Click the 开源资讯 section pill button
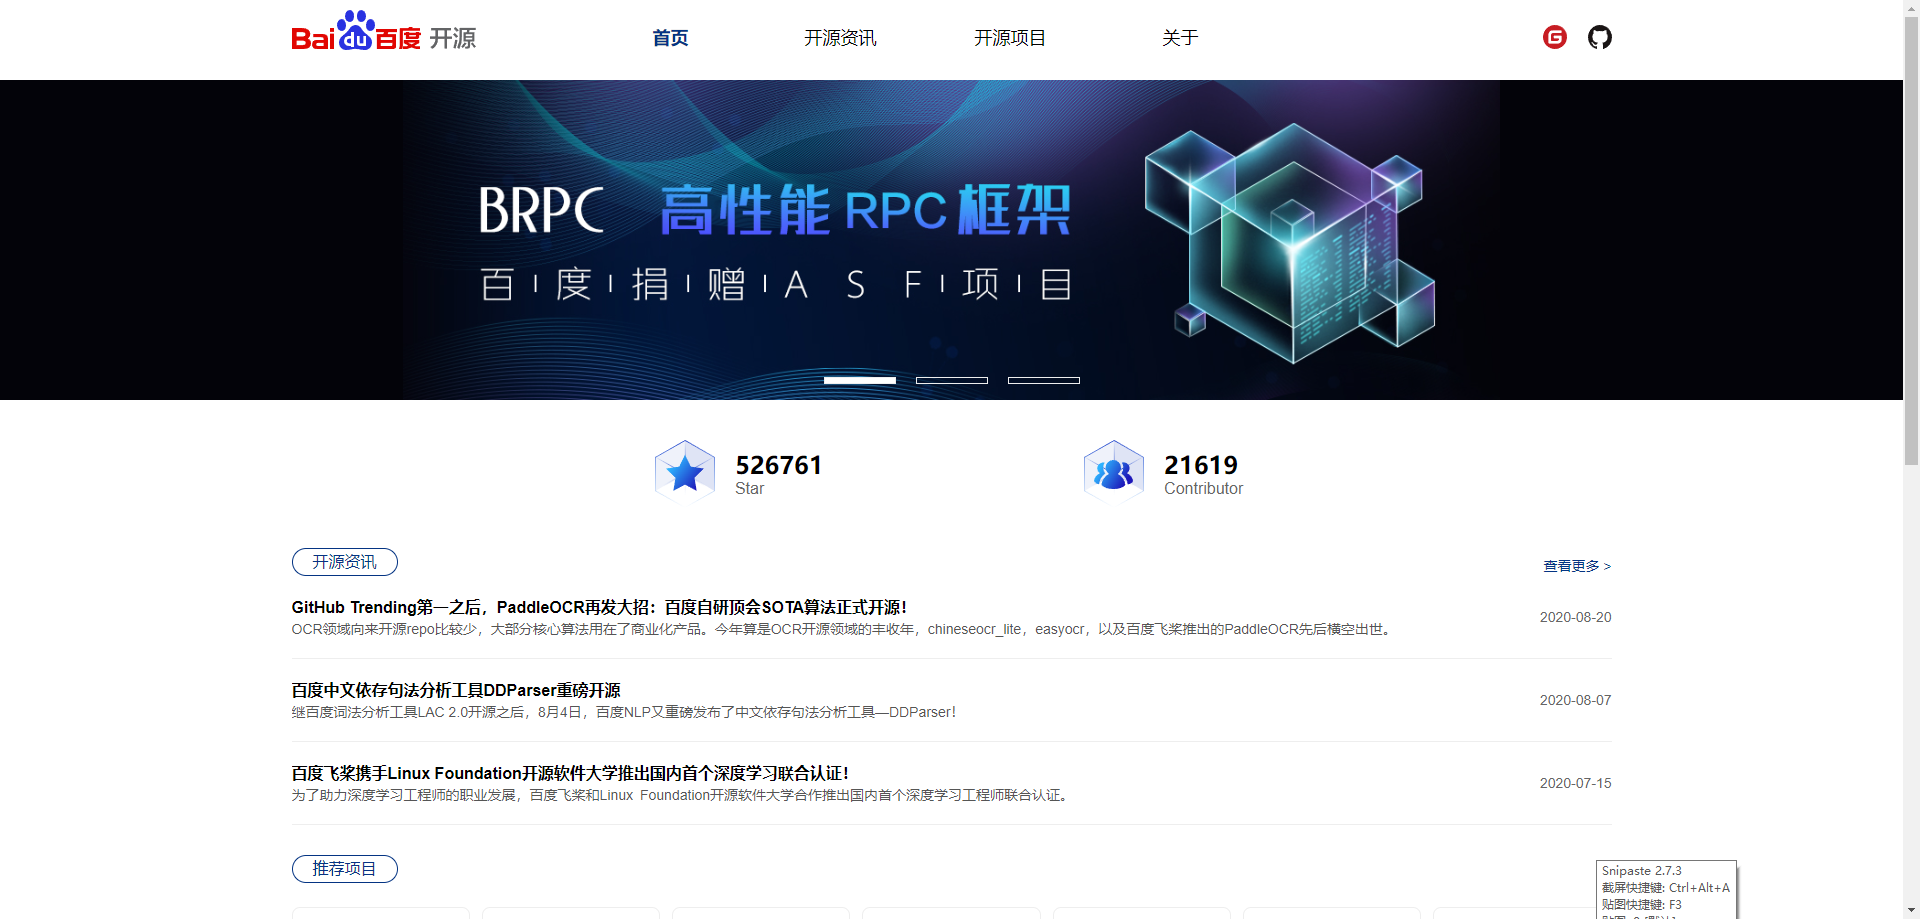 pyautogui.click(x=345, y=562)
